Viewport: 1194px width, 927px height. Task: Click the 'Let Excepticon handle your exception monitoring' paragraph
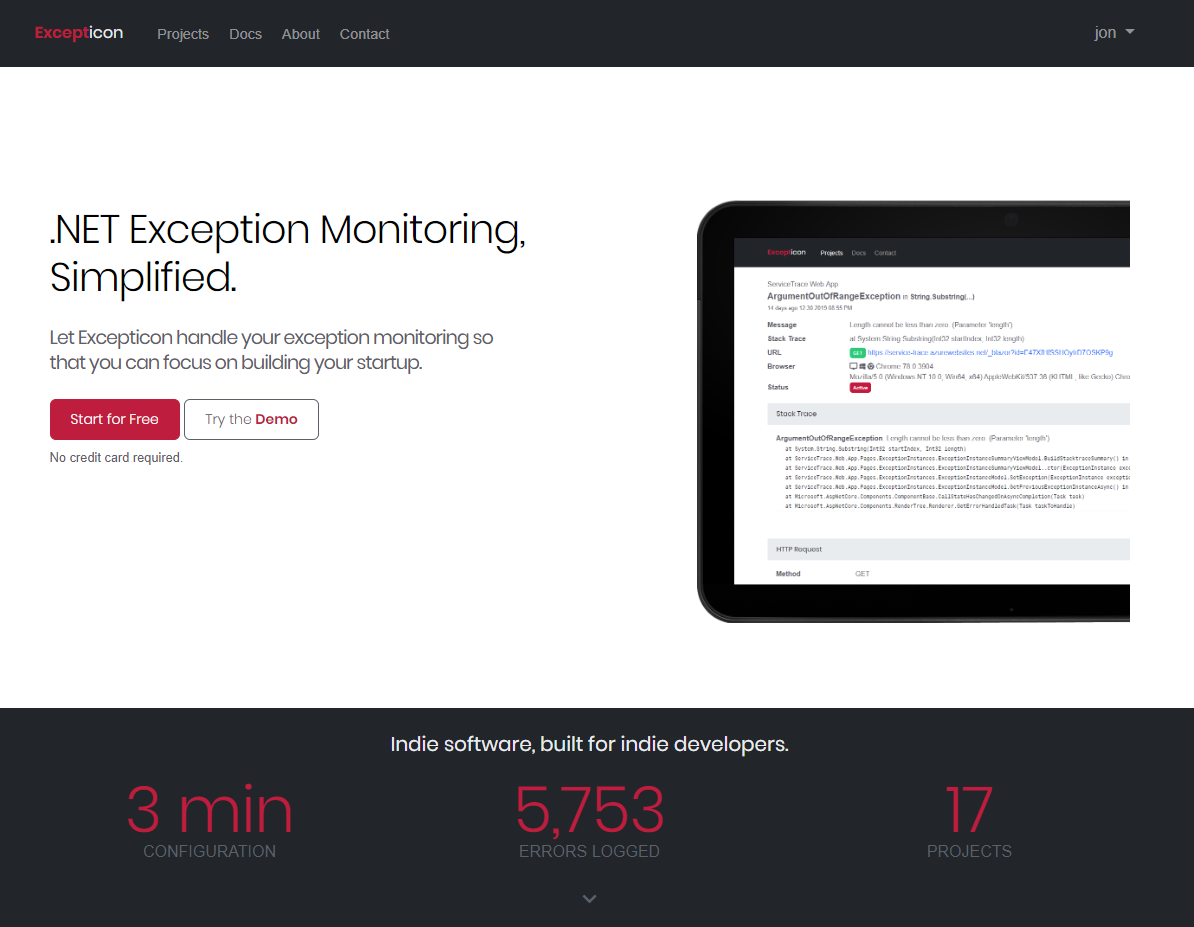(272, 350)
